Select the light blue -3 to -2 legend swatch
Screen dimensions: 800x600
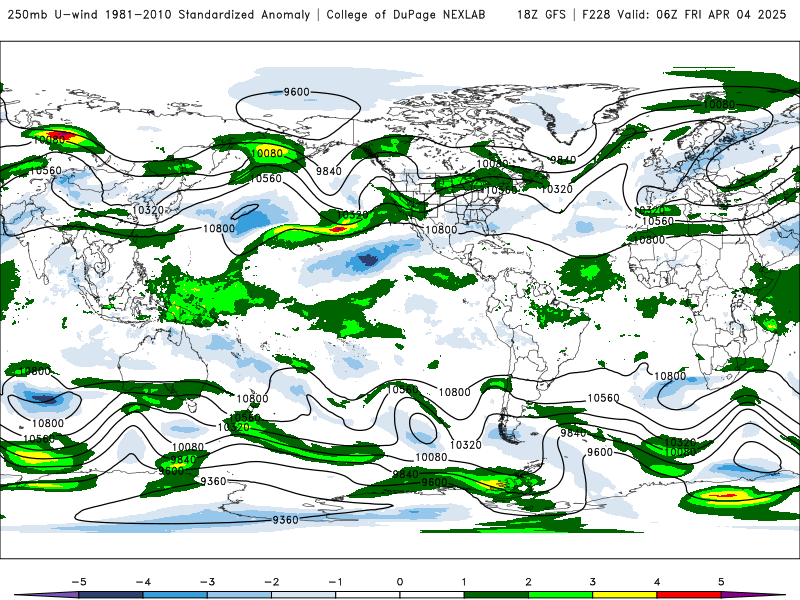pos(239,595)
